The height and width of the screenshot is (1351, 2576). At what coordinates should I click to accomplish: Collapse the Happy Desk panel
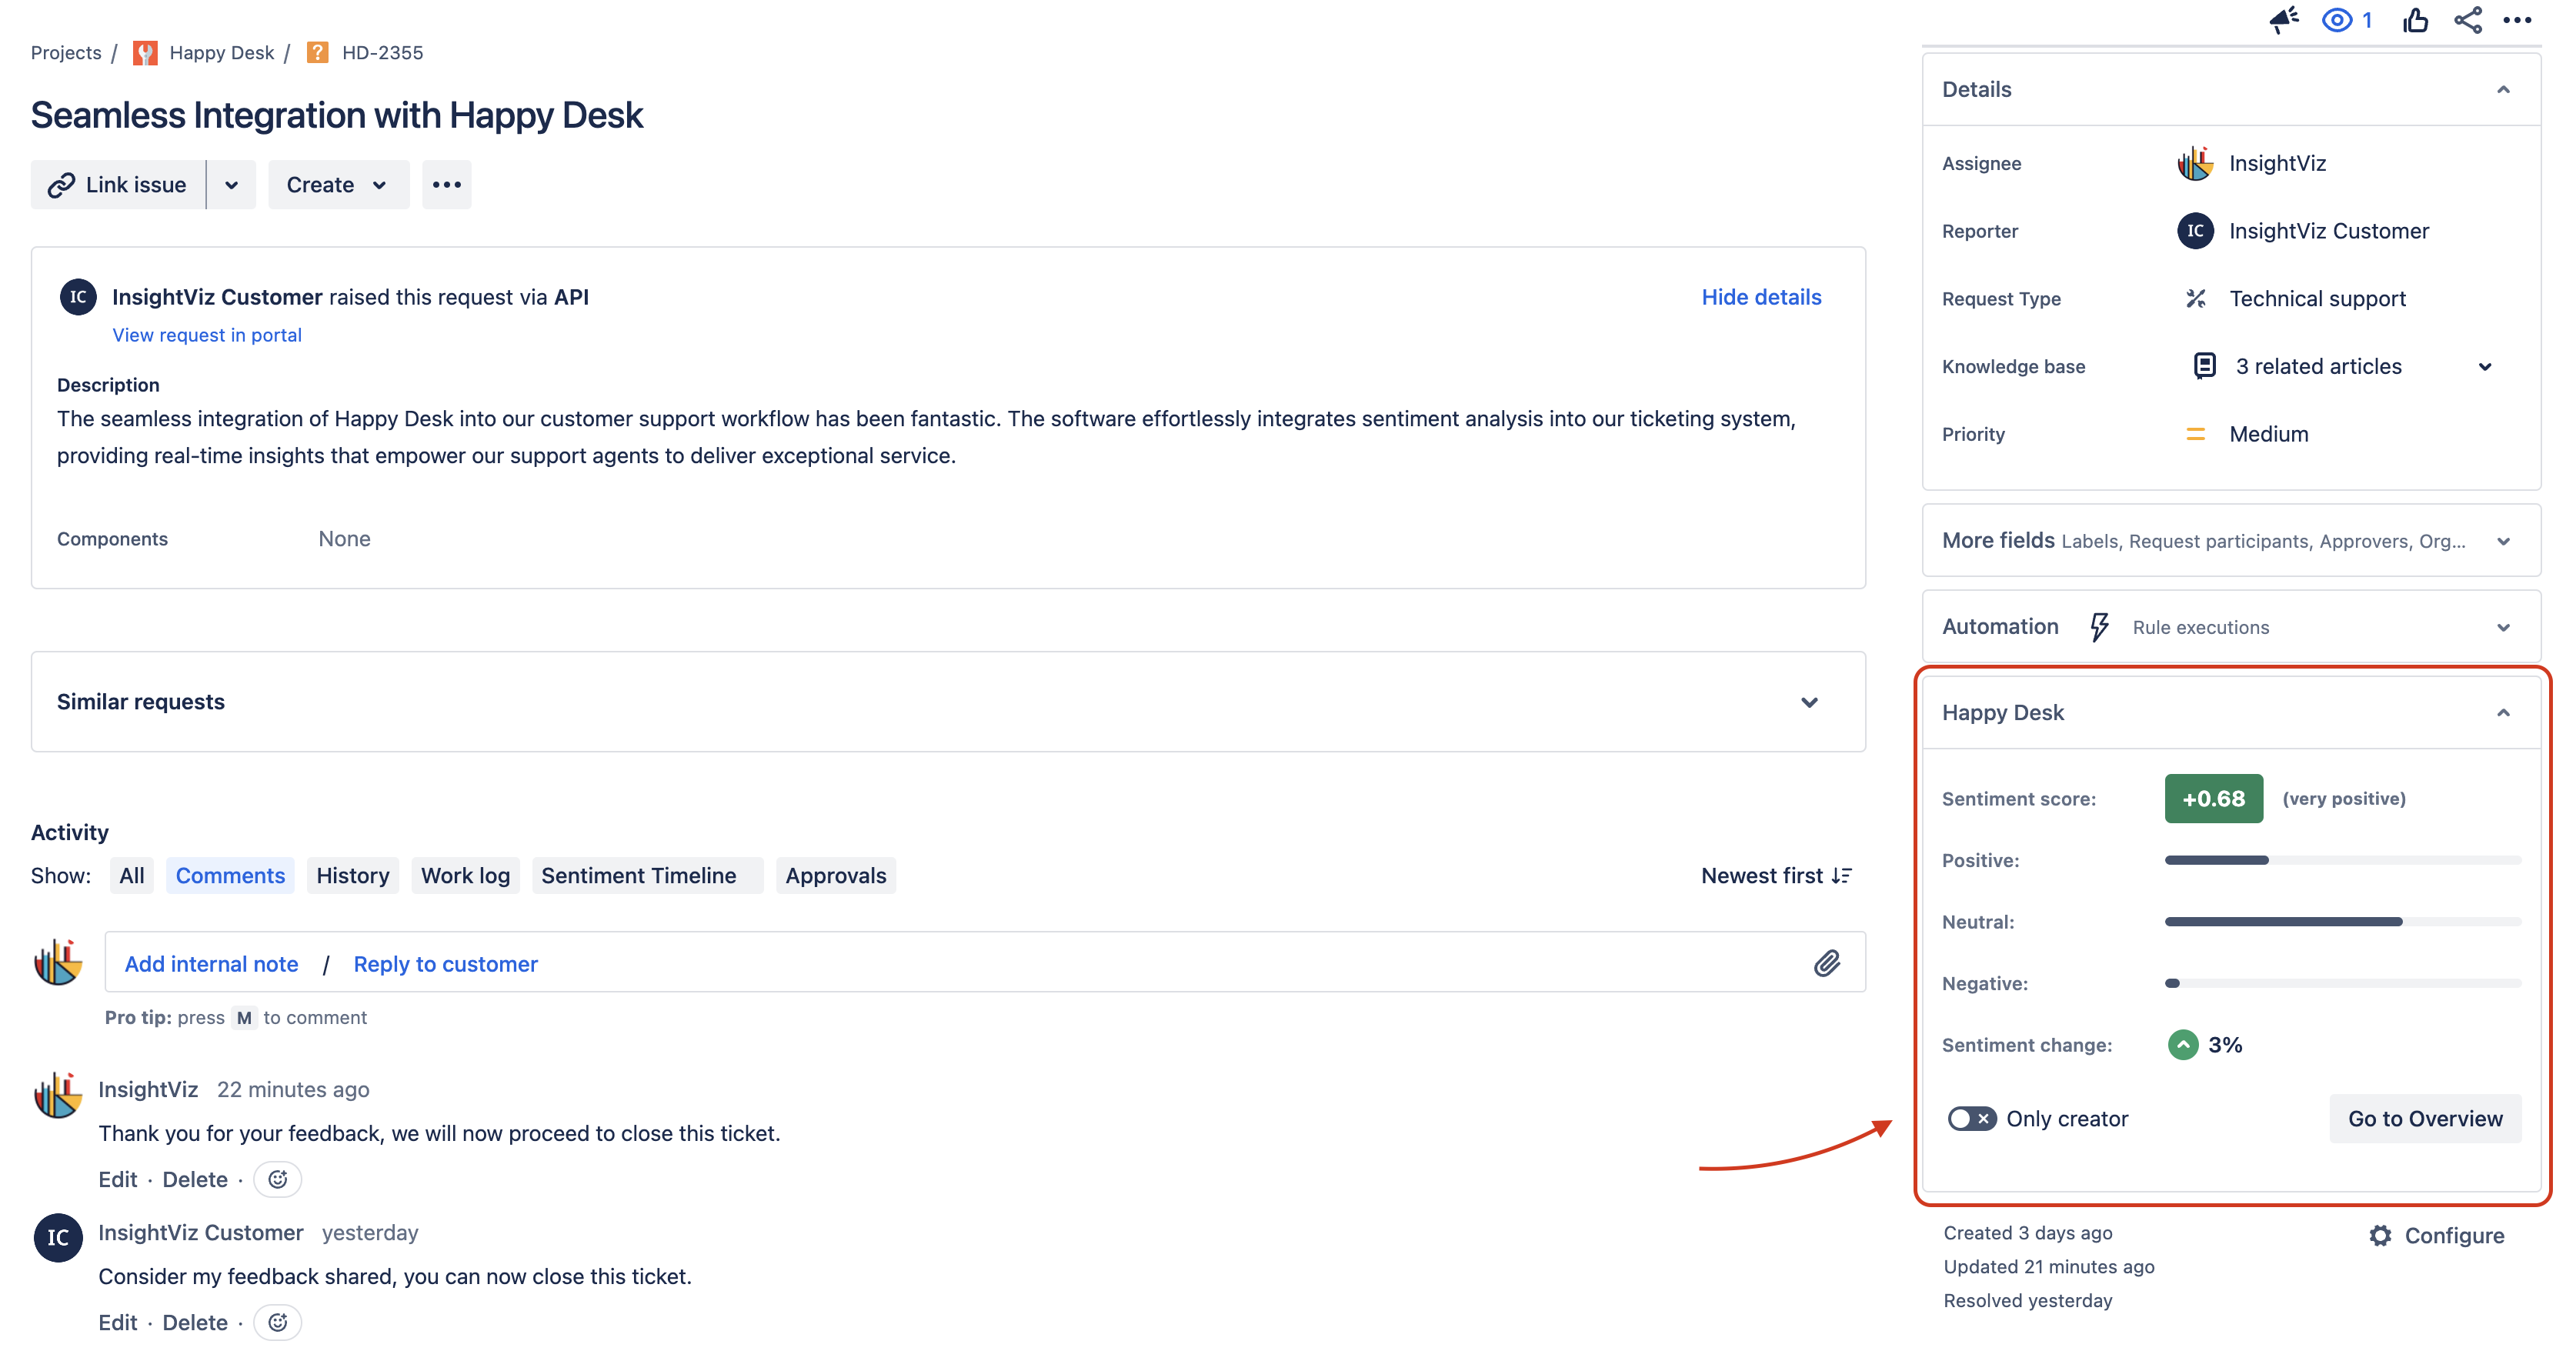pyautogui.click(x=2503, y=713)
